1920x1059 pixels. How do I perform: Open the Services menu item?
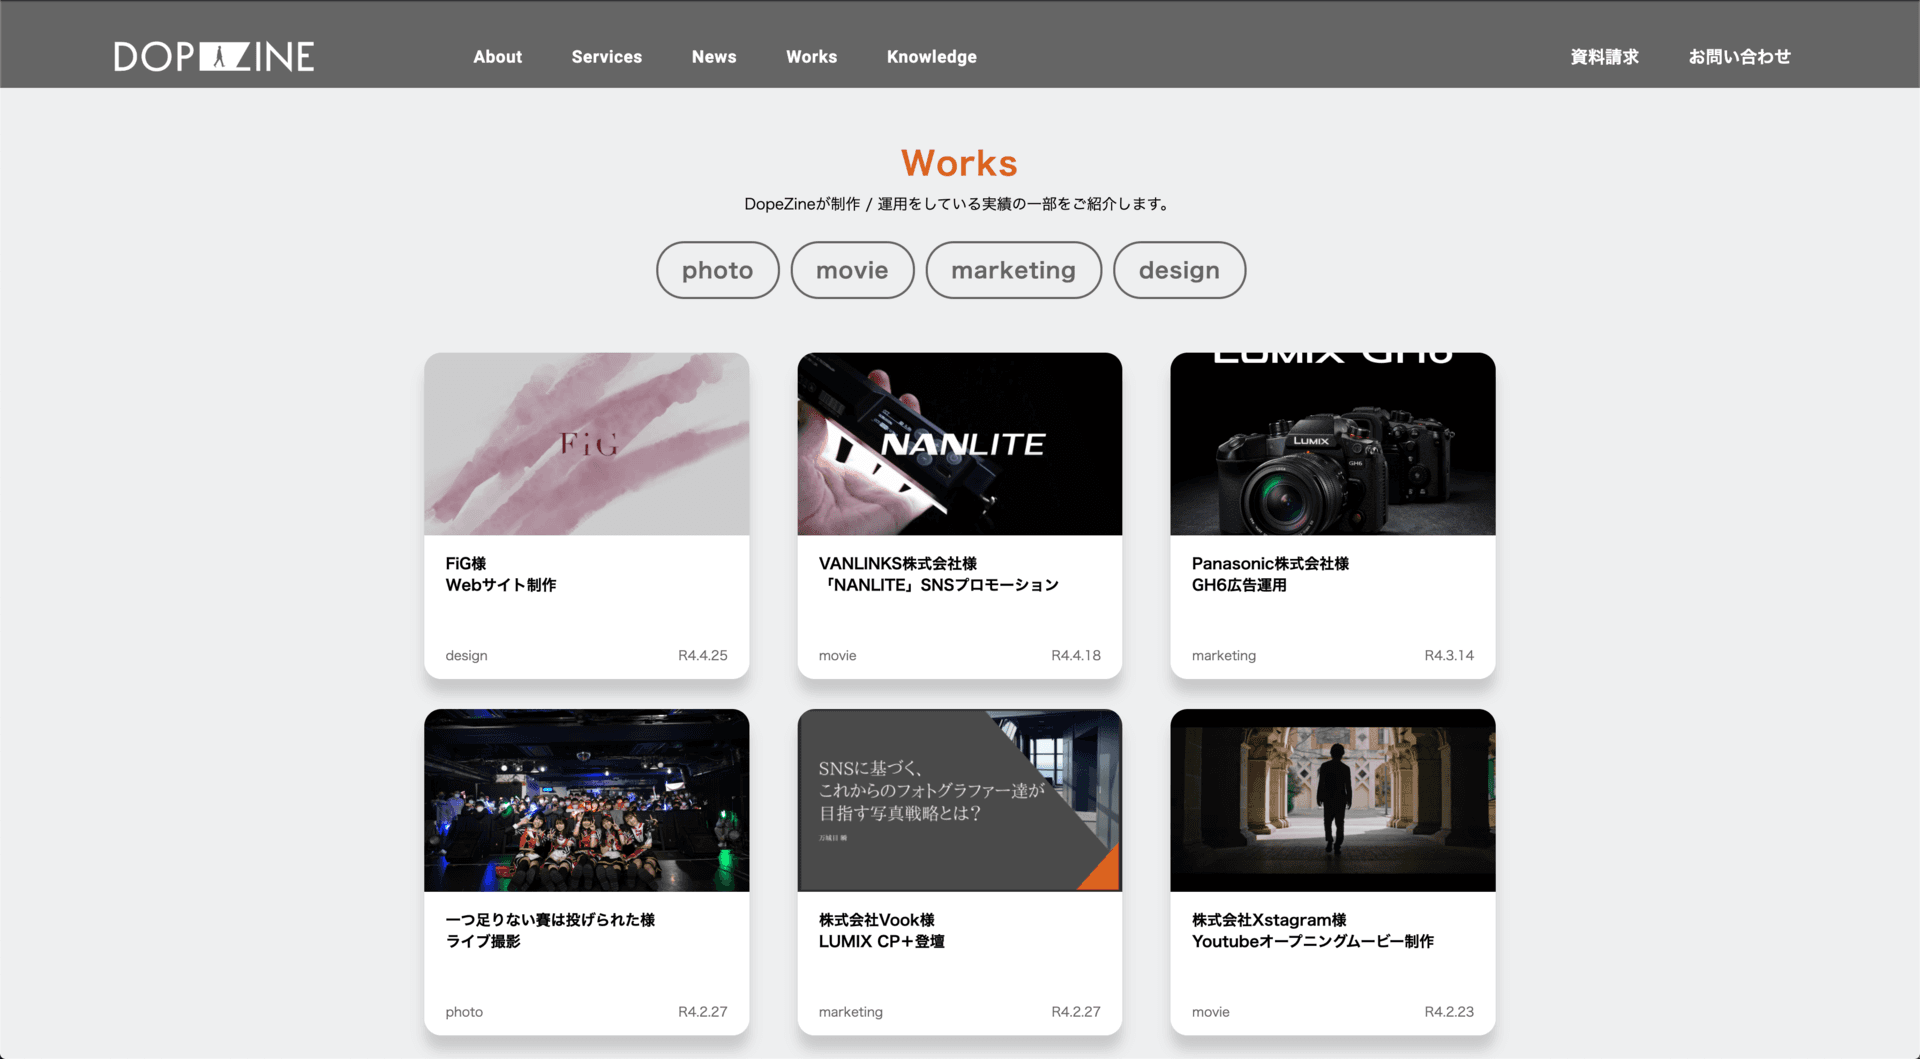click(606, 57)
